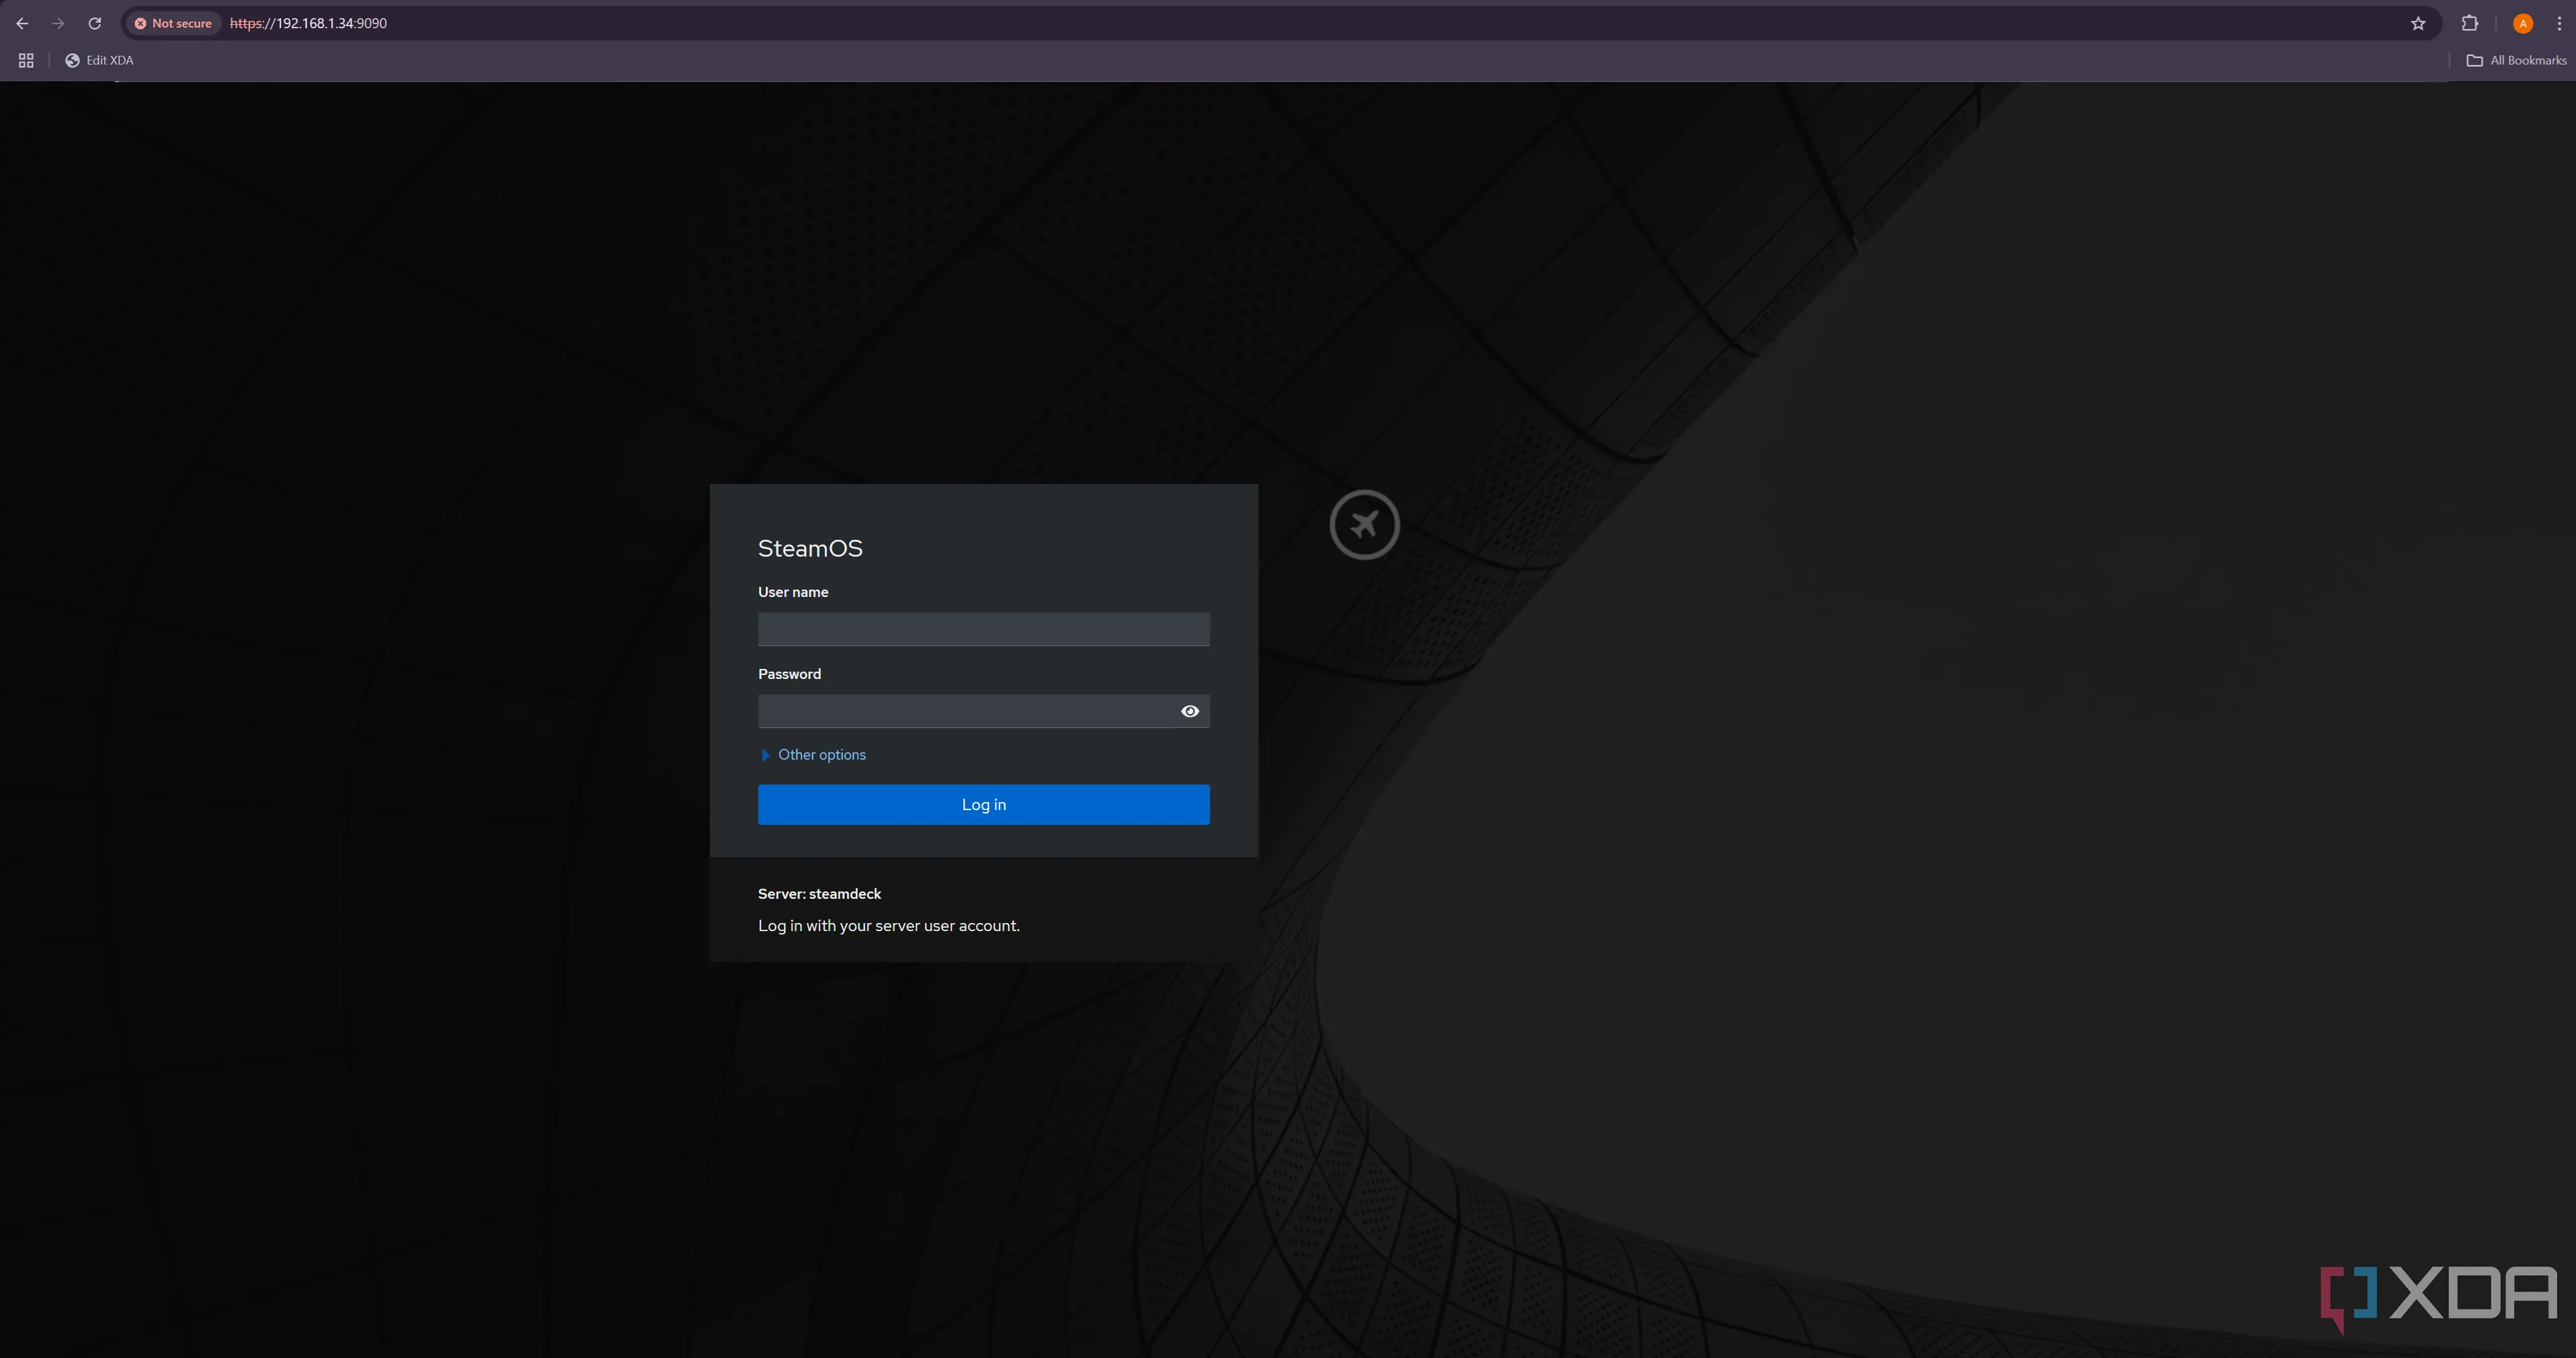Viewport: 2576px width, 1358px height.
Task: Bookmark this page with the star icon
Action: tap(2417, 23)
